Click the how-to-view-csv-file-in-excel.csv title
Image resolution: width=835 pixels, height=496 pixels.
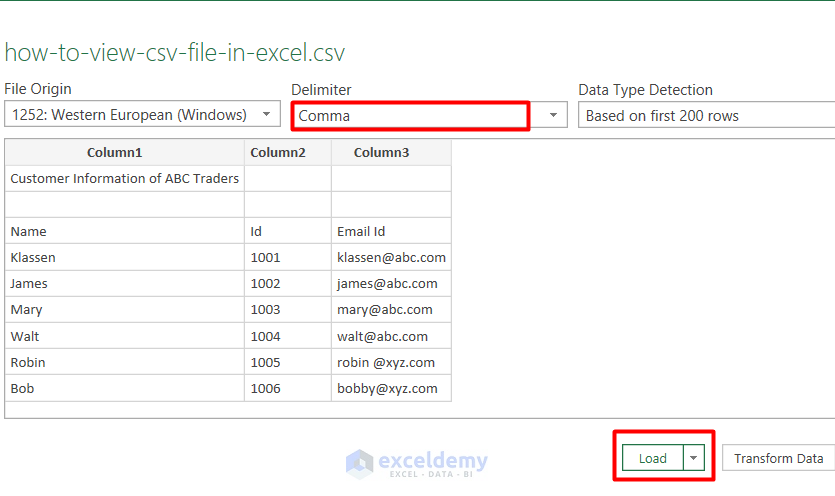point(175,53)
